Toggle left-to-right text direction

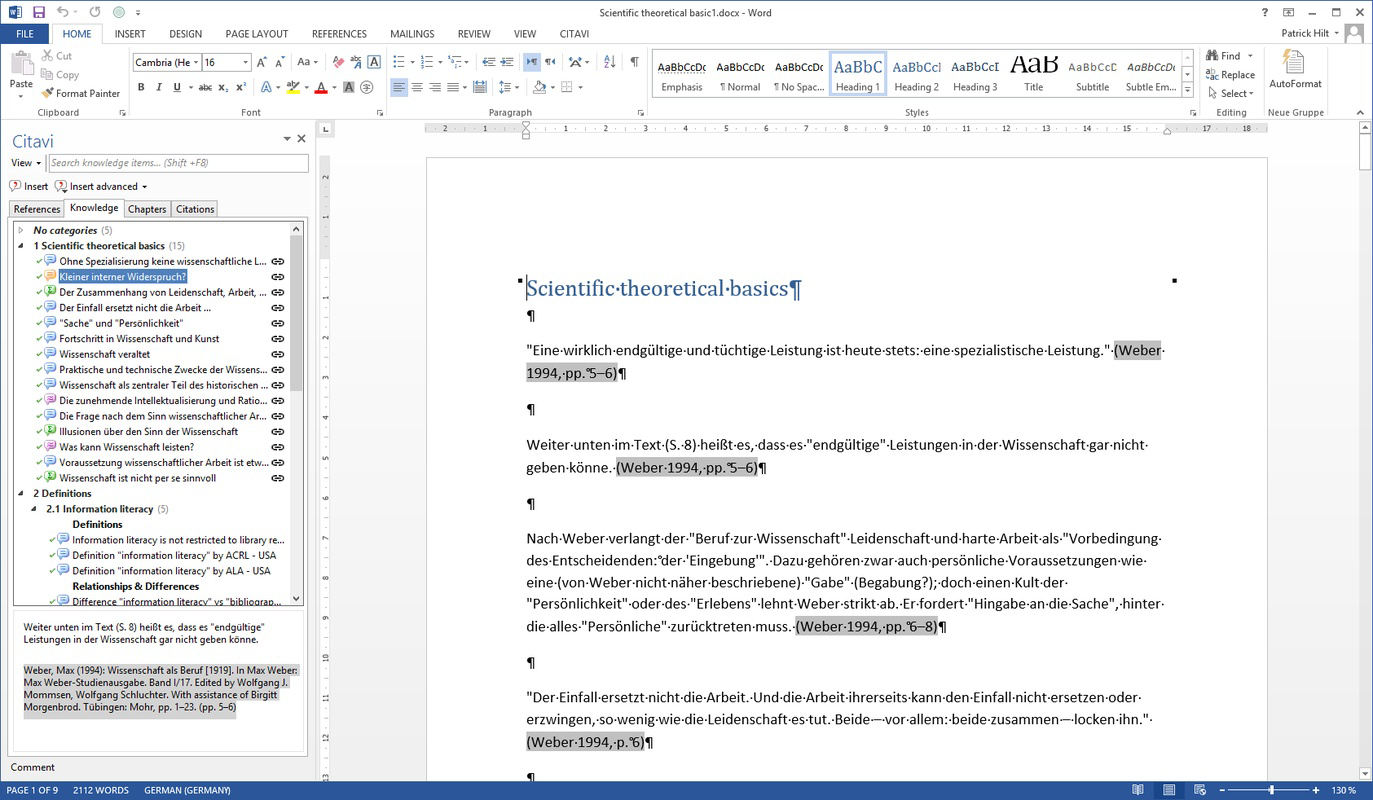[531, 62]
